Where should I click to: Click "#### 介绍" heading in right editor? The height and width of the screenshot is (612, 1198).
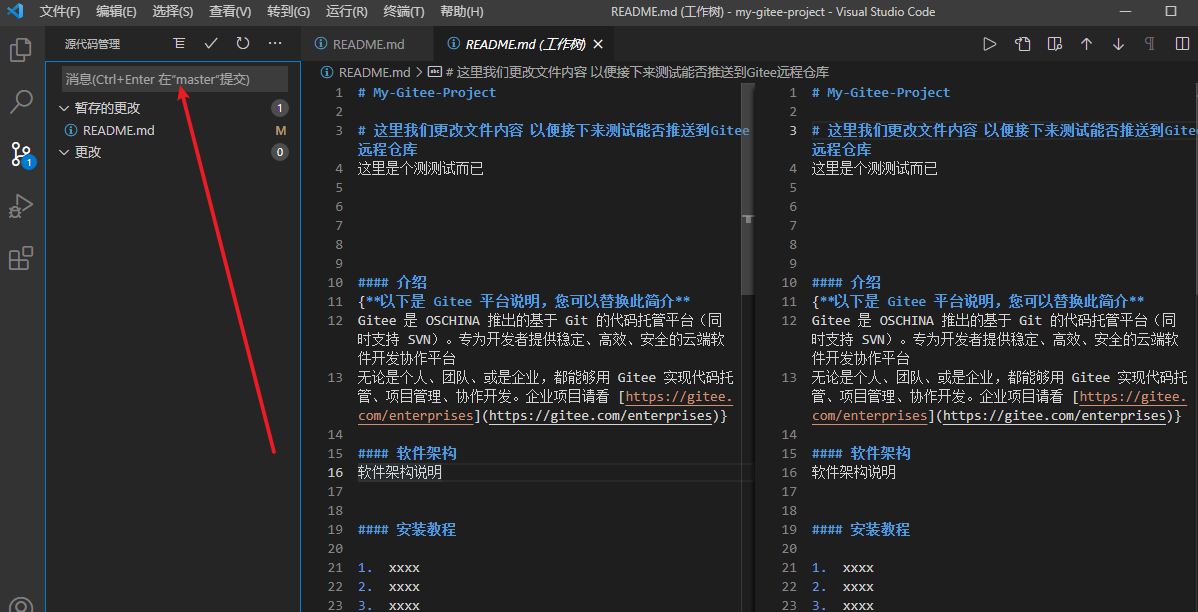[846, 283]
